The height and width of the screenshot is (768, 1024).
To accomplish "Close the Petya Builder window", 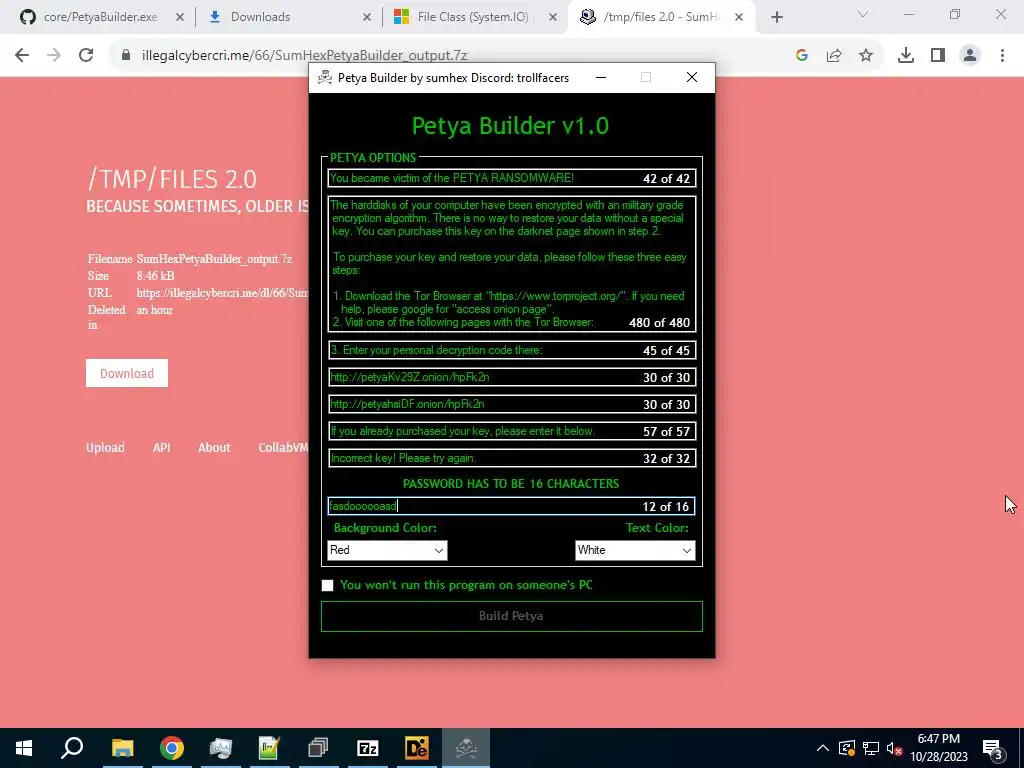I will pyautogui.click(x=692, y=78).
